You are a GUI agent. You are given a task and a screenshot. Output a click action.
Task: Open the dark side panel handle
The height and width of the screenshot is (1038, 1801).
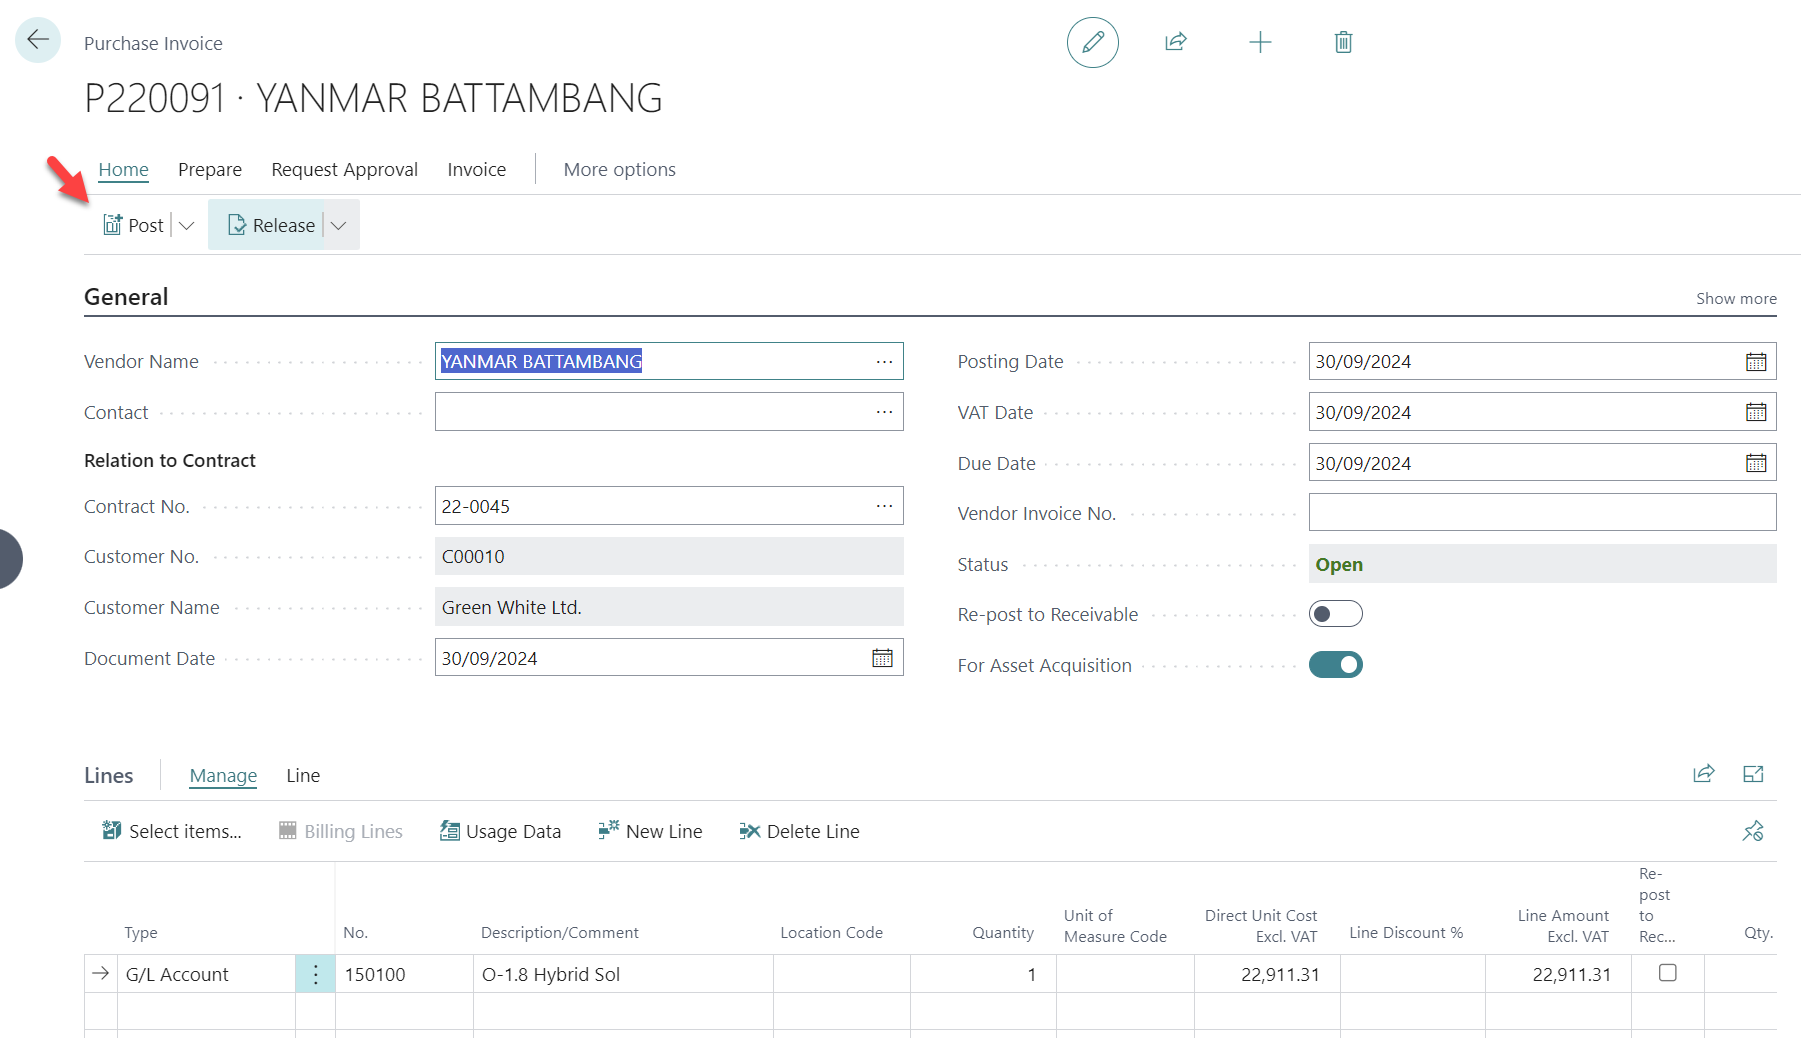tap(10, 559)
